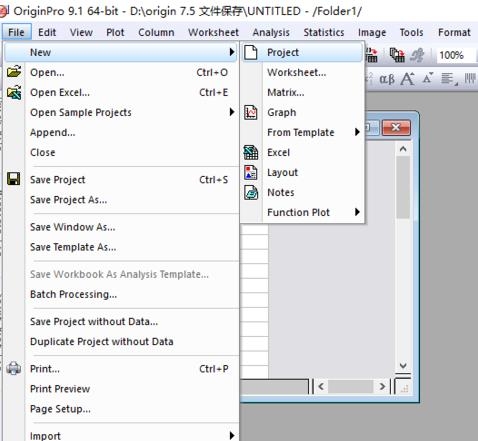This screenshot has width=478, height=441.
Task: Select Batch Processing... entry
Action: 73,294
